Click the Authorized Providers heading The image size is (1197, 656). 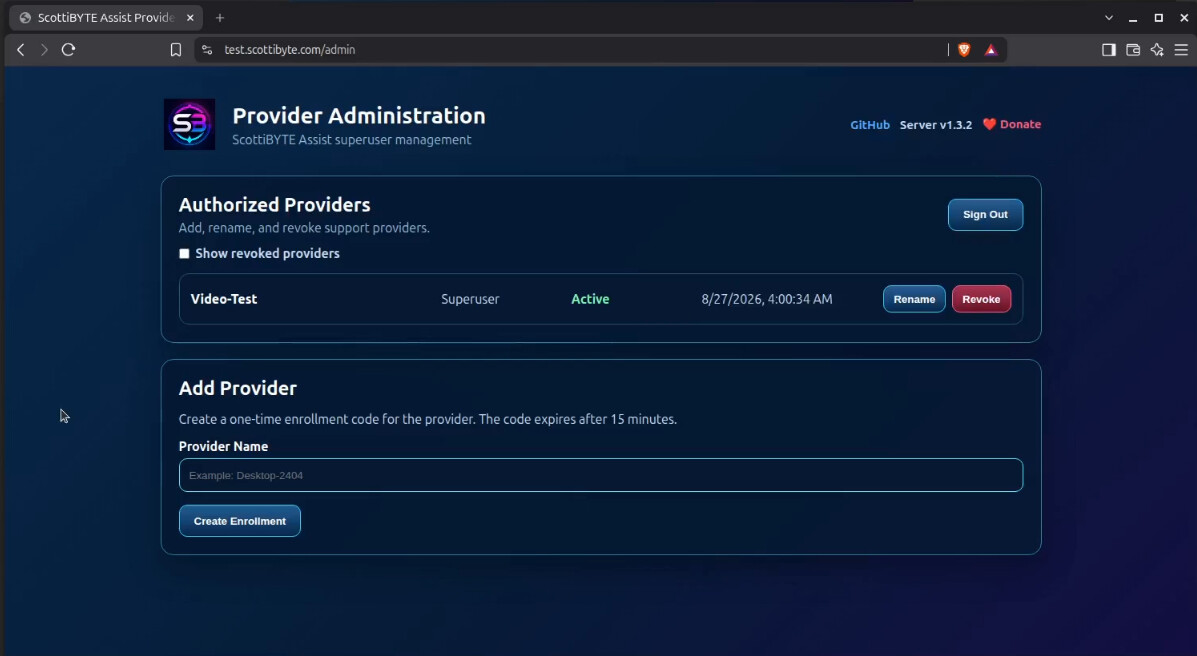[274, 205]
